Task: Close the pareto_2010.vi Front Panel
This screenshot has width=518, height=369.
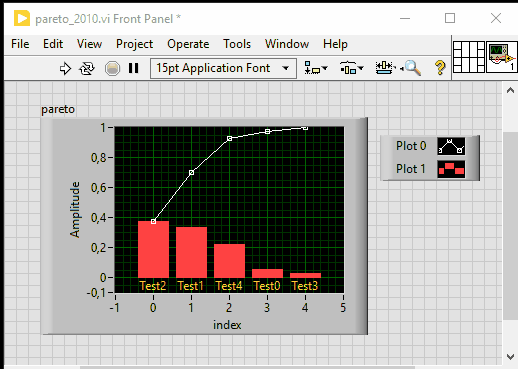Action: tap(496, 18)
